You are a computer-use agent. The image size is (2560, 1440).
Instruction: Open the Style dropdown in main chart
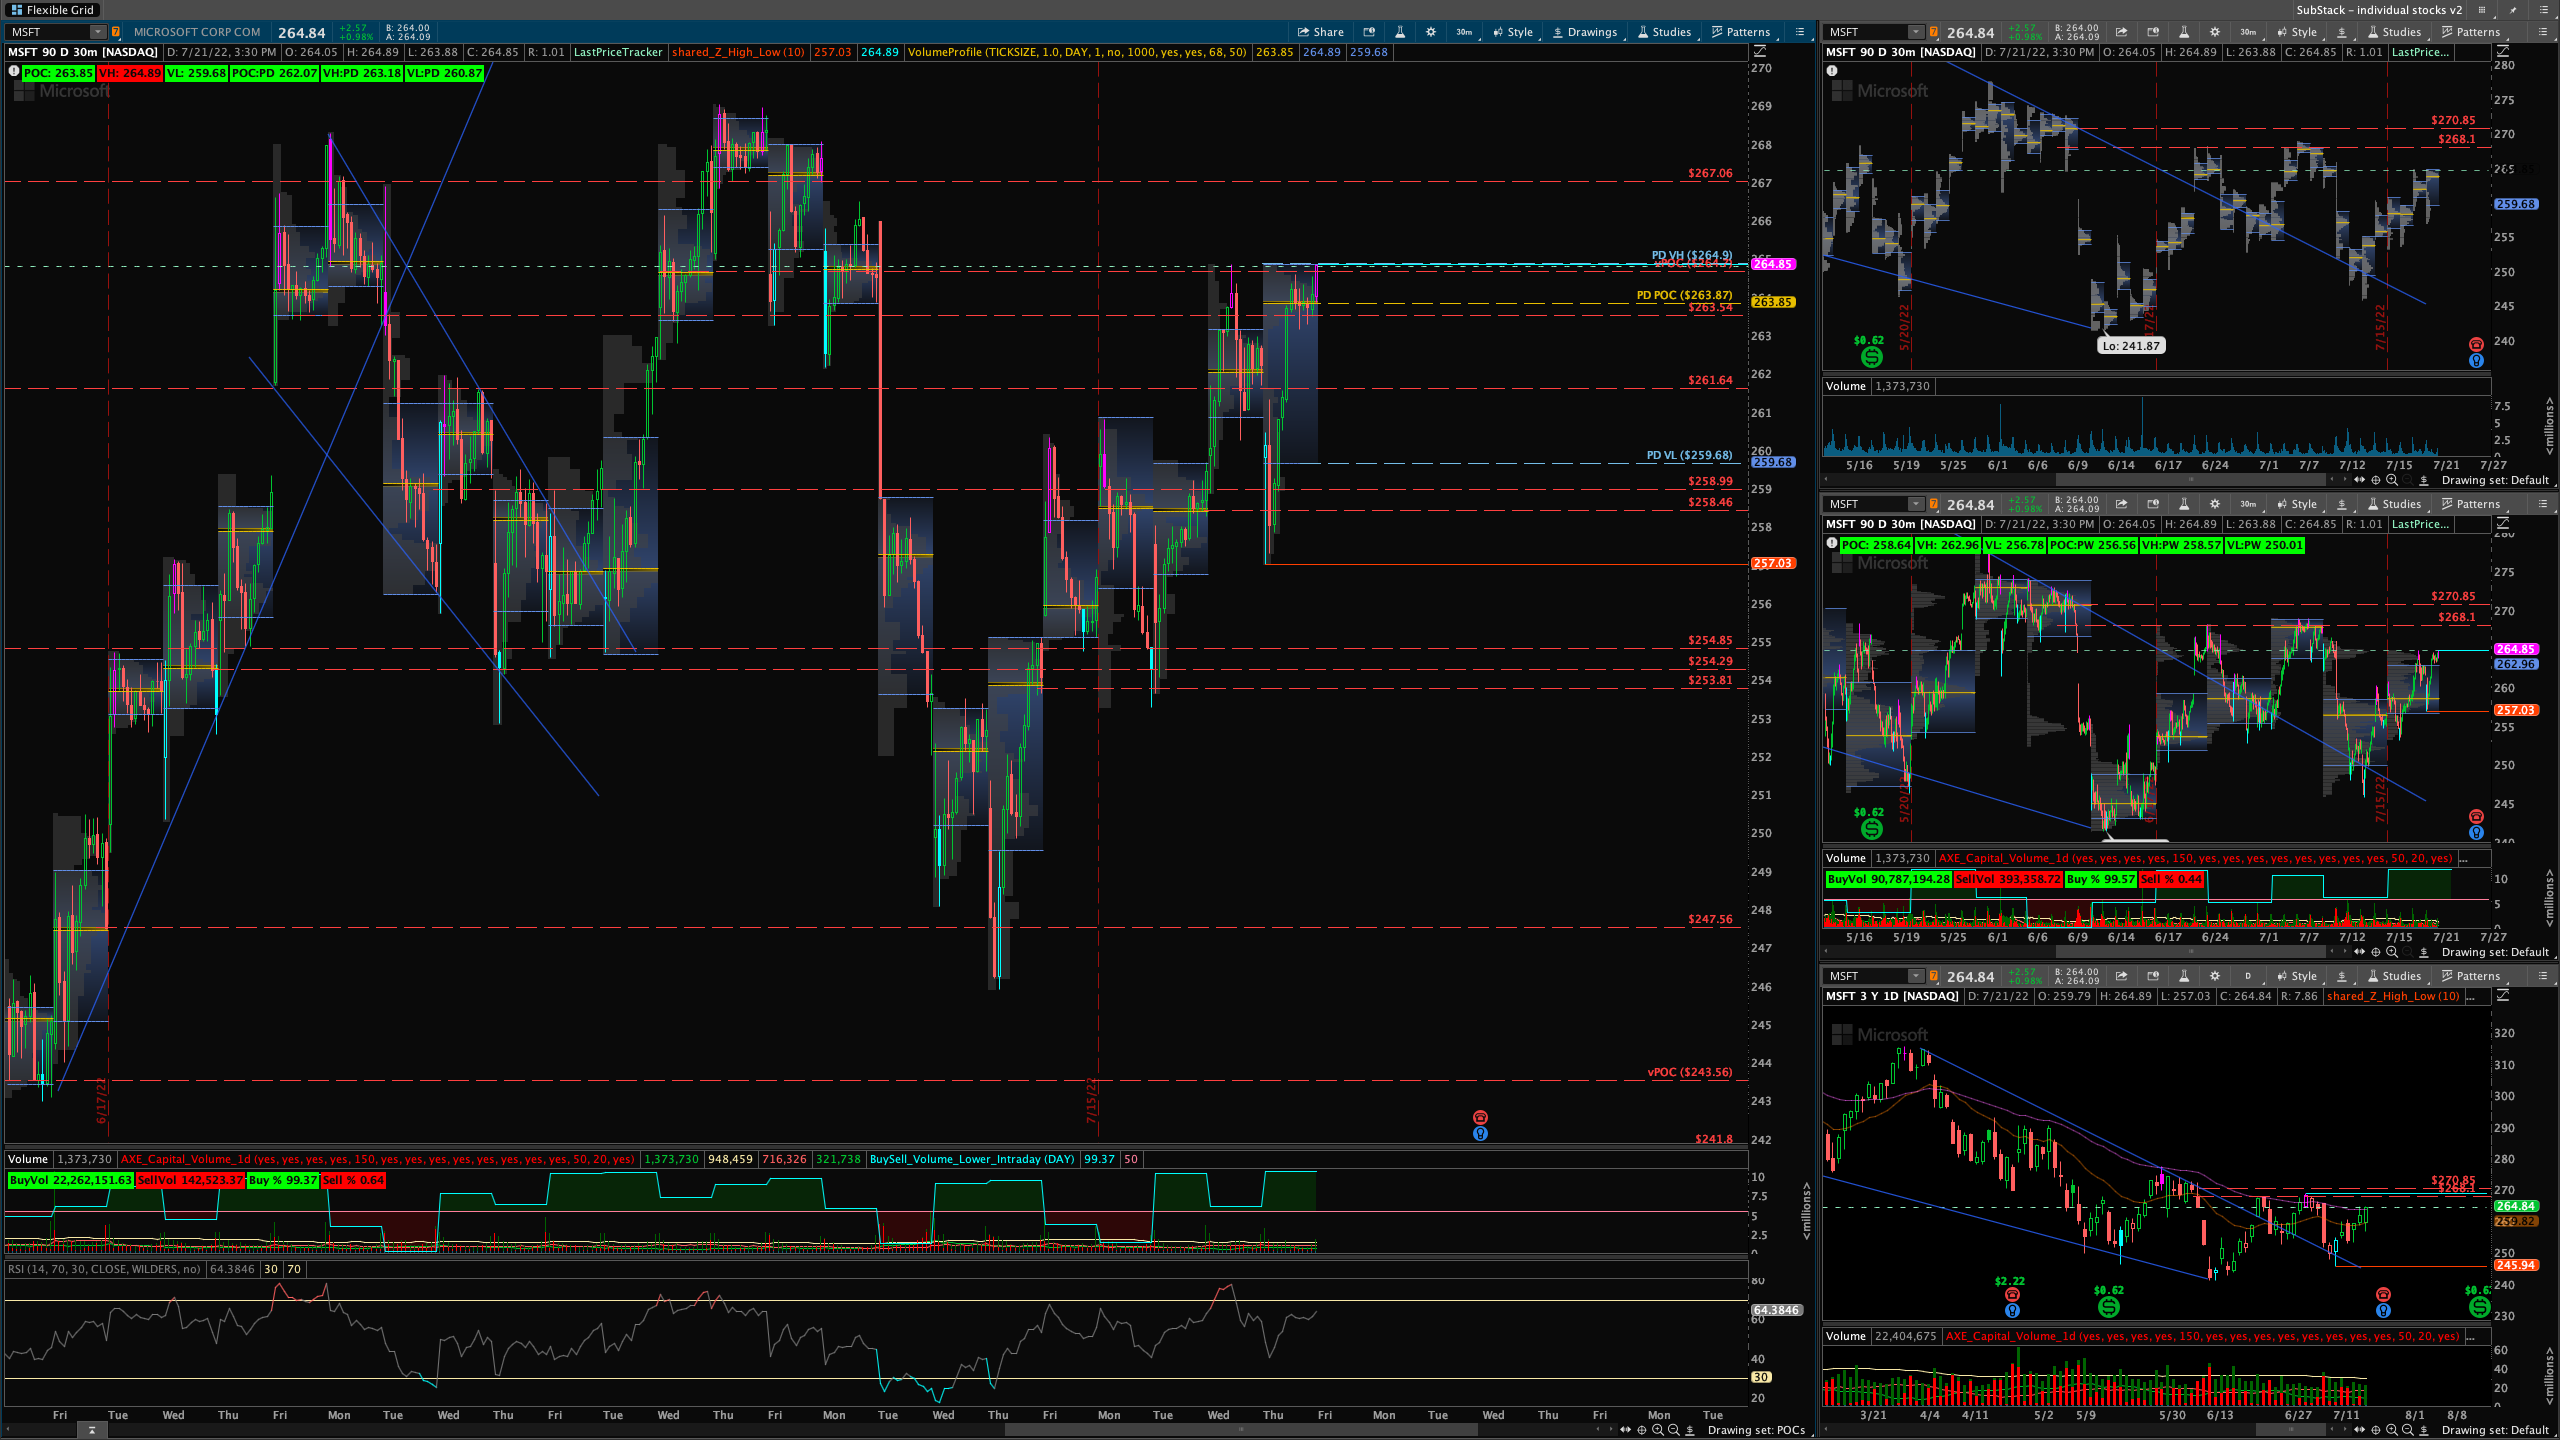pyautogui.click(x=1512, y=32)
